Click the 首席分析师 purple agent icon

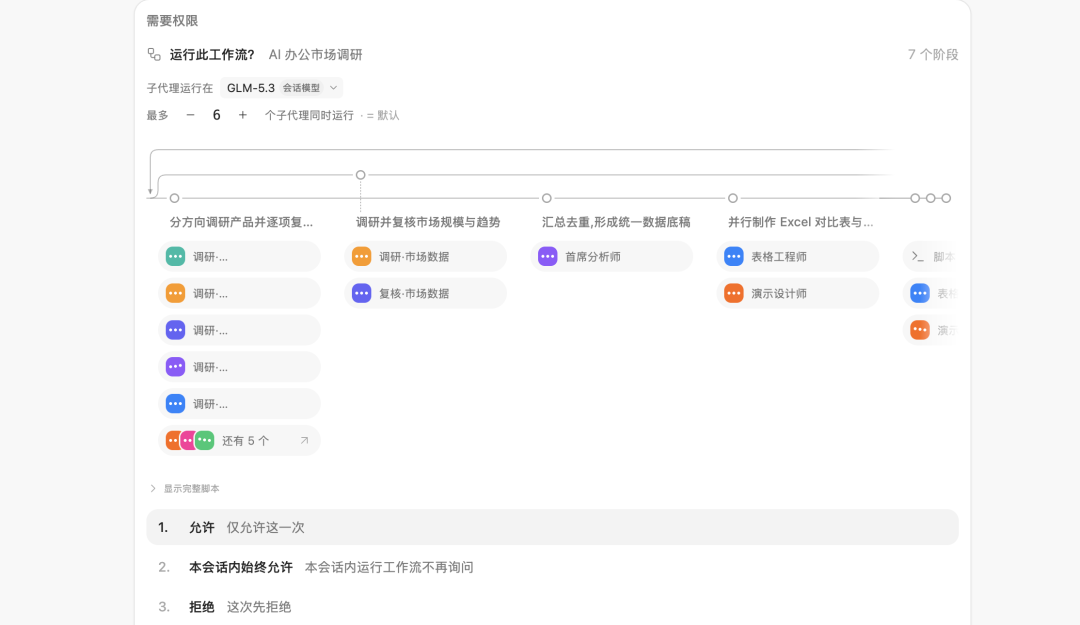pyautogui.click(x=548, y=256)
